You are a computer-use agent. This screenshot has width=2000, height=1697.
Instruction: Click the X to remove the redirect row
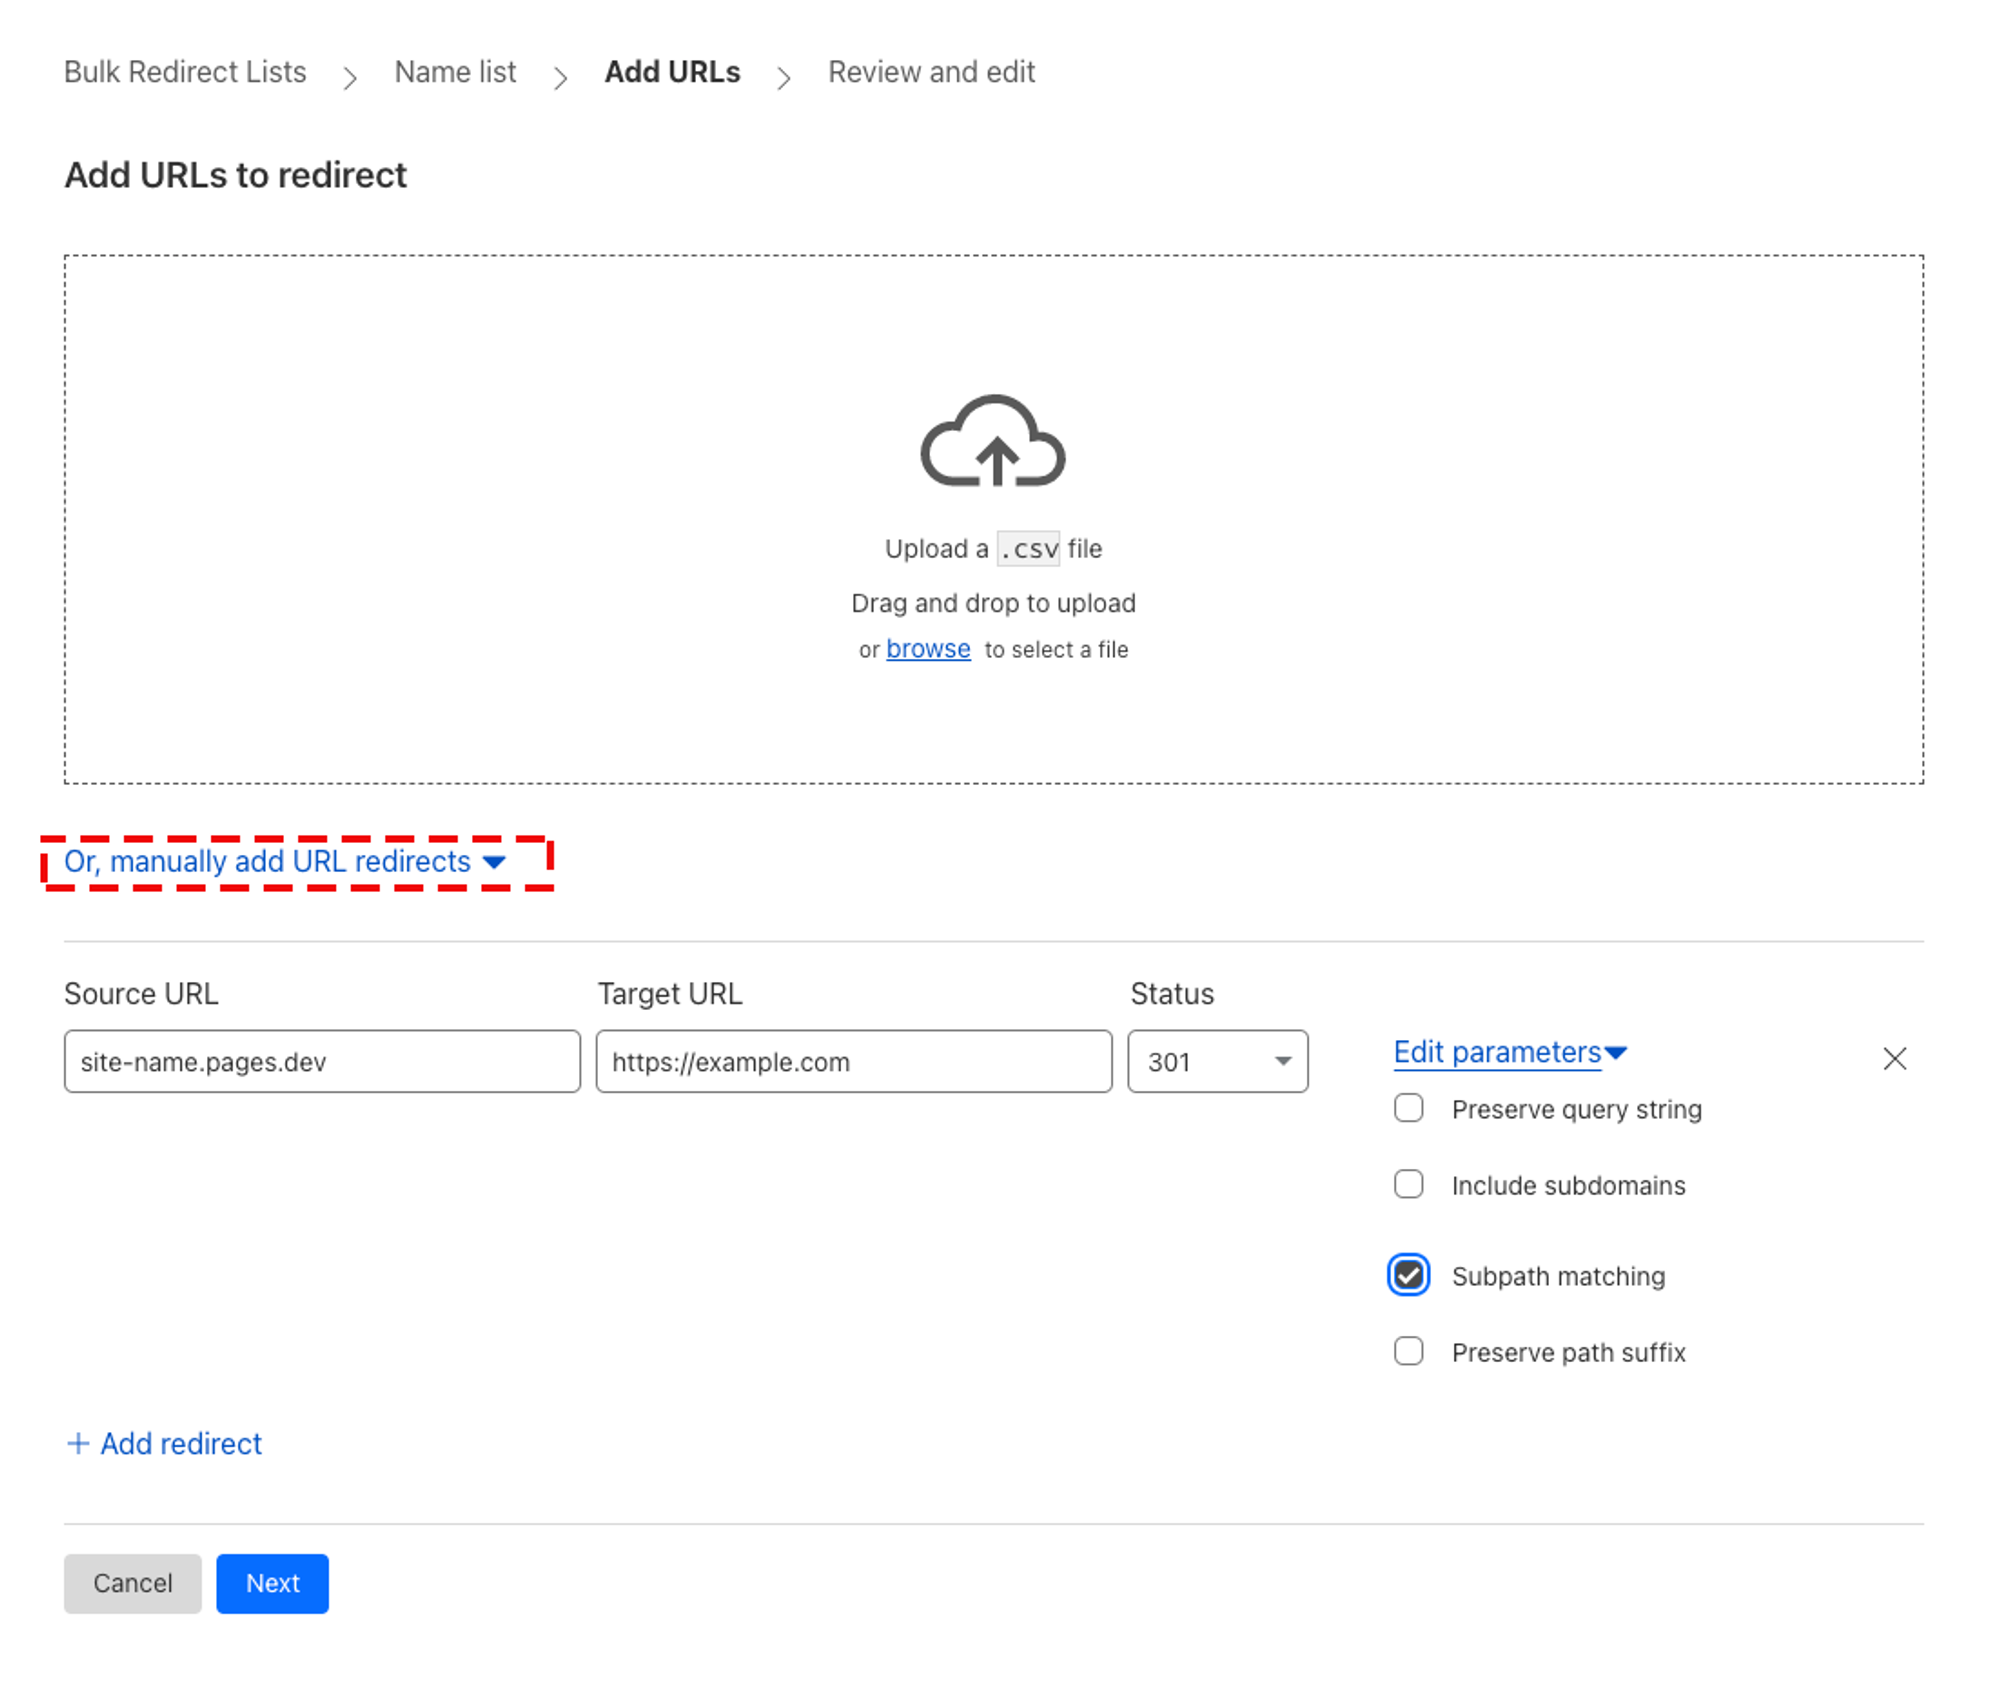pos(1895,1059)
